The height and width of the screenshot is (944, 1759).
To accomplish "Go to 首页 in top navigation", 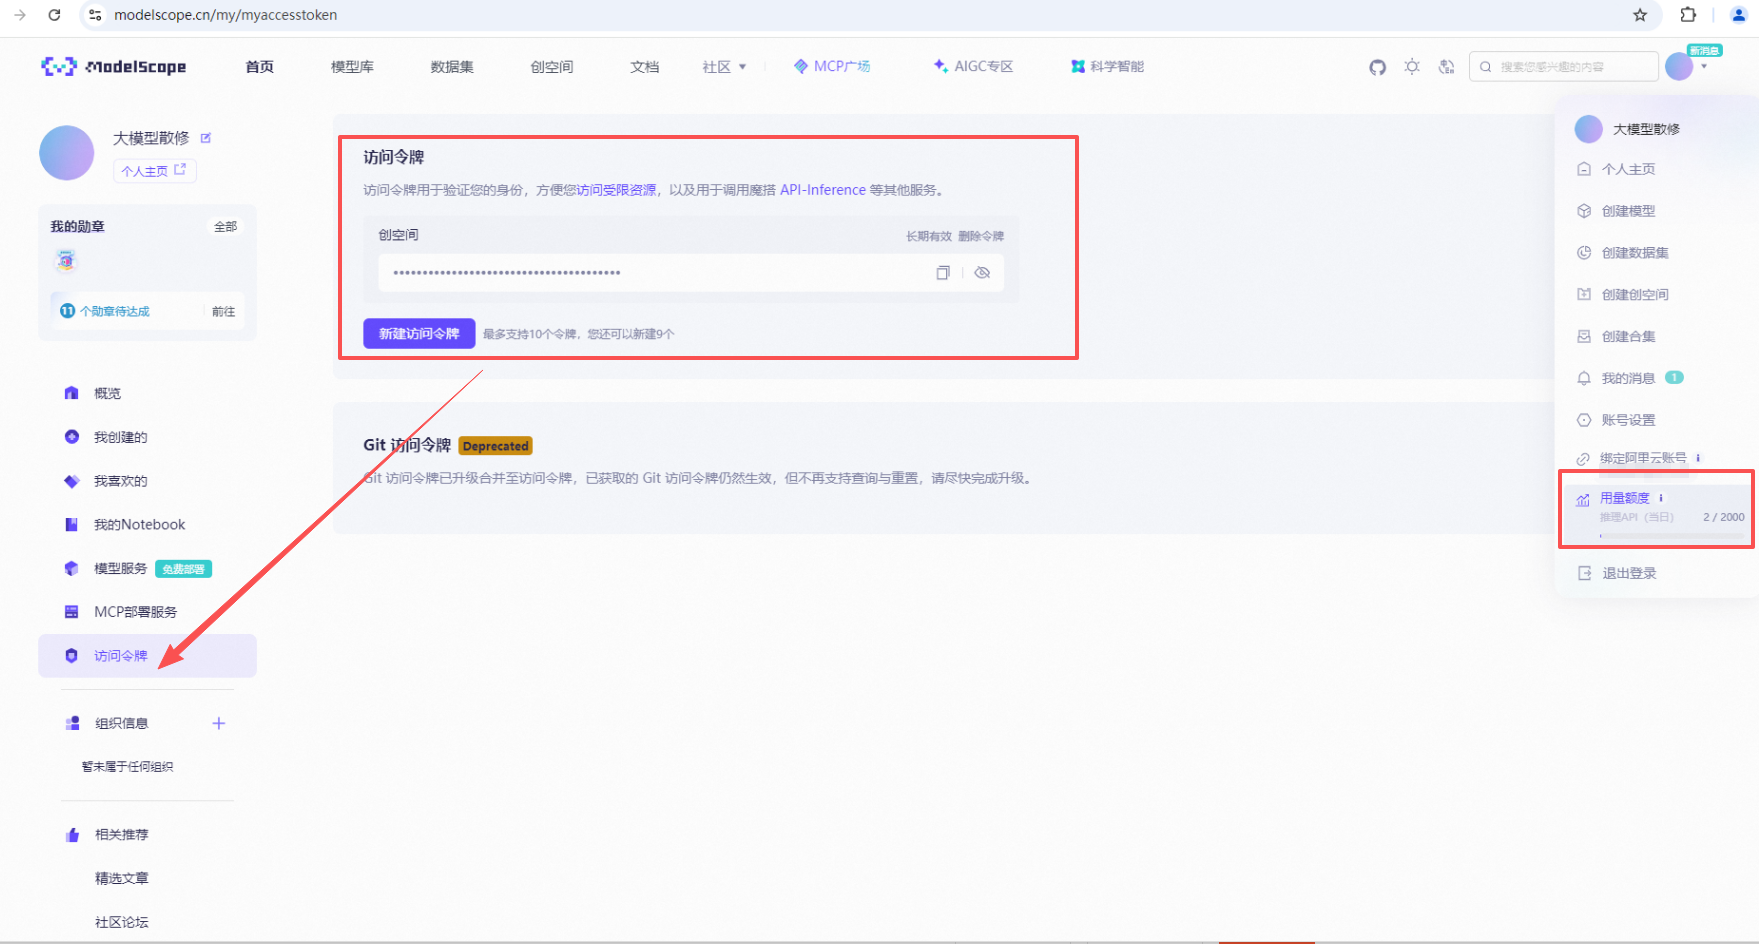I will (x=260, y=67).
